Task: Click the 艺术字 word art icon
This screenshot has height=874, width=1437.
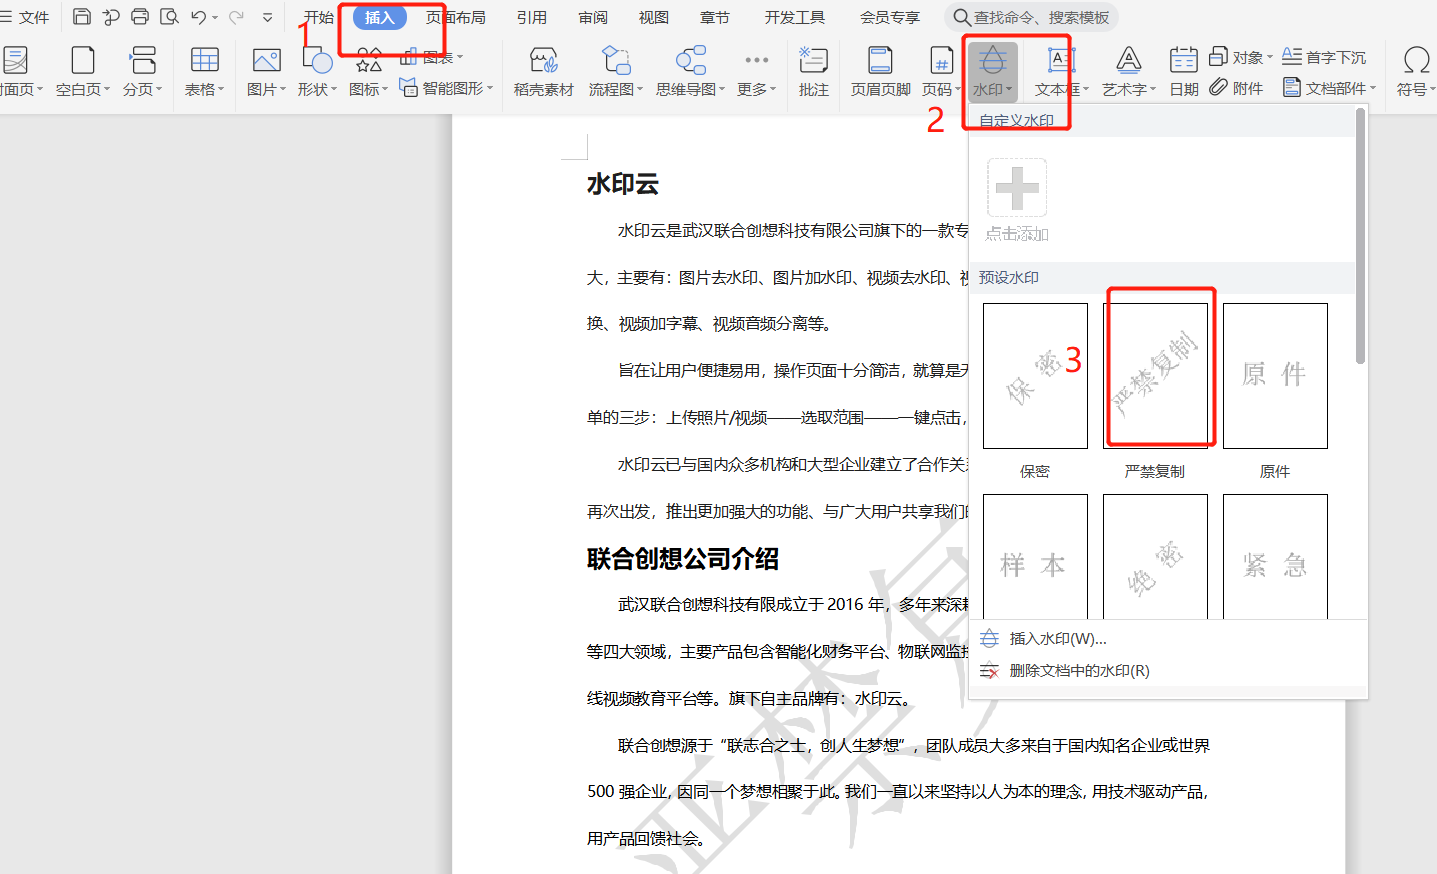Action: 1128,62
